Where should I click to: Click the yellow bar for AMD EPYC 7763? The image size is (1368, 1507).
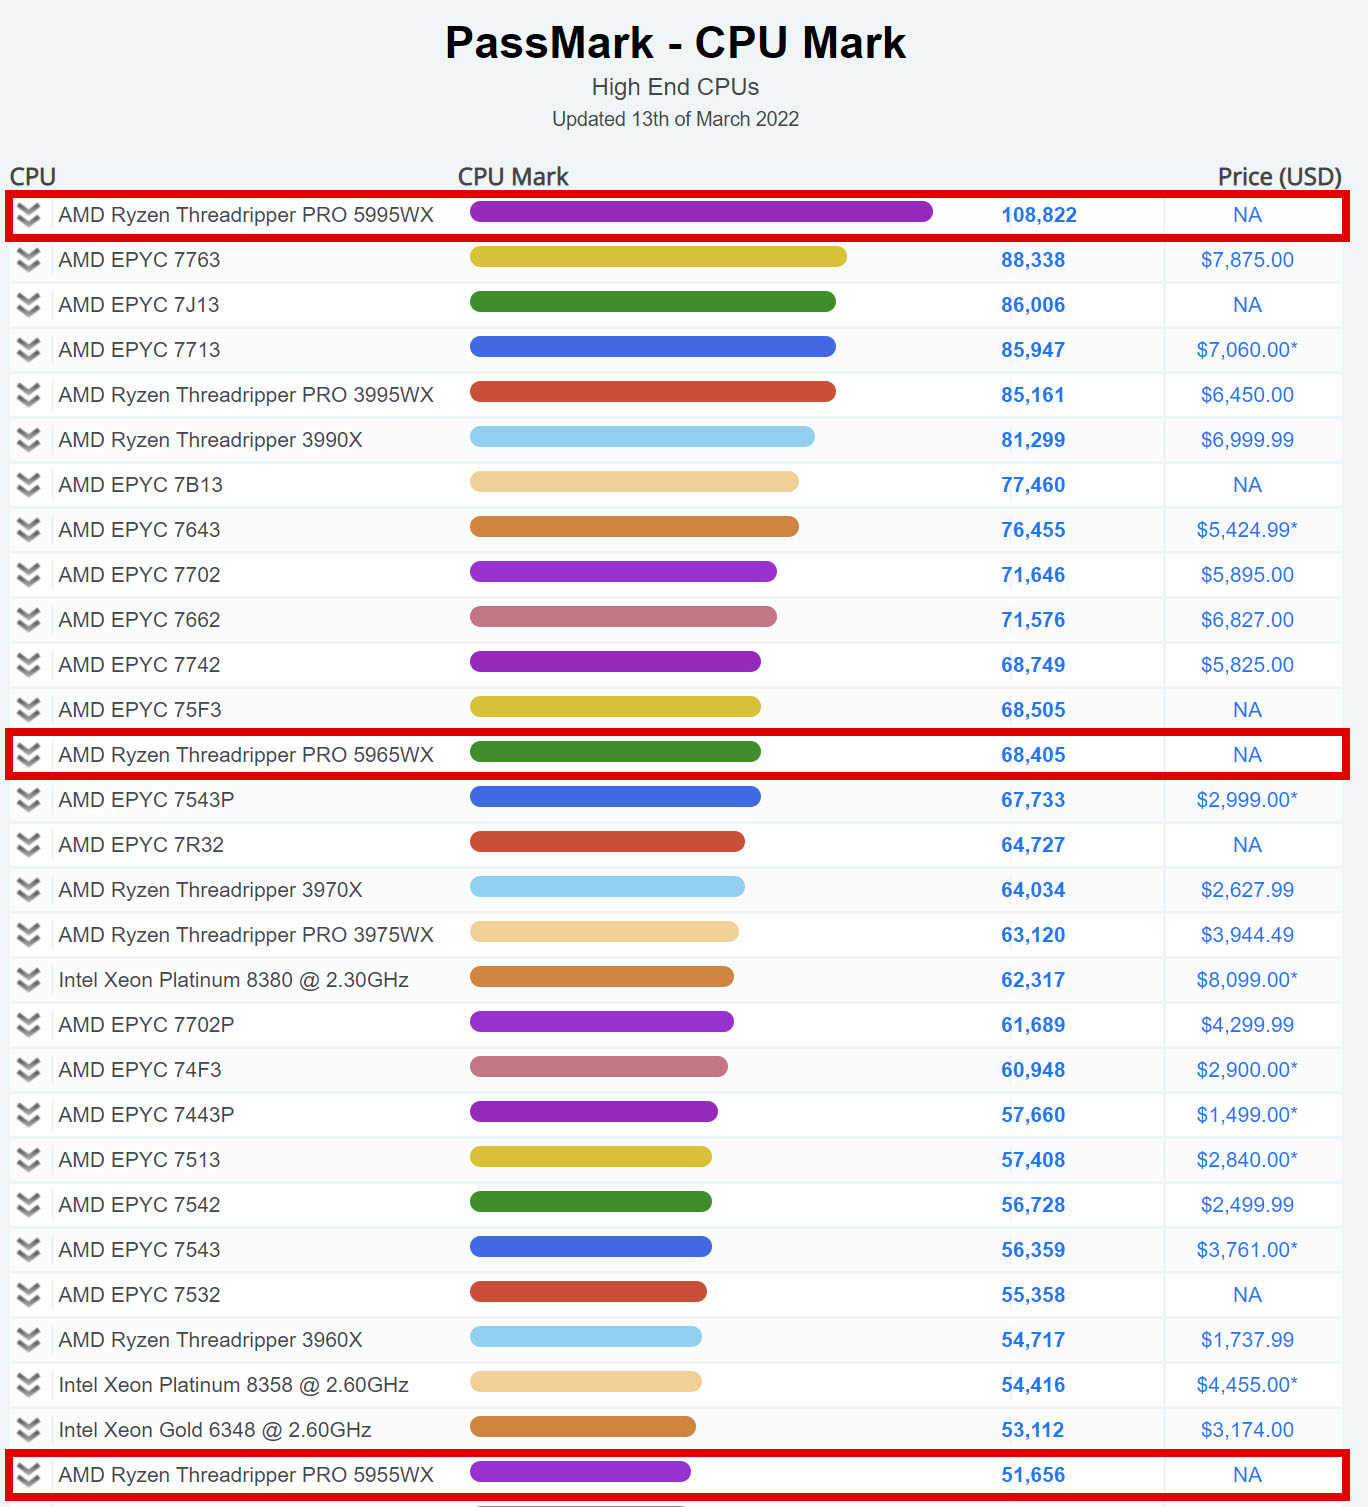[x=658, y=257]
